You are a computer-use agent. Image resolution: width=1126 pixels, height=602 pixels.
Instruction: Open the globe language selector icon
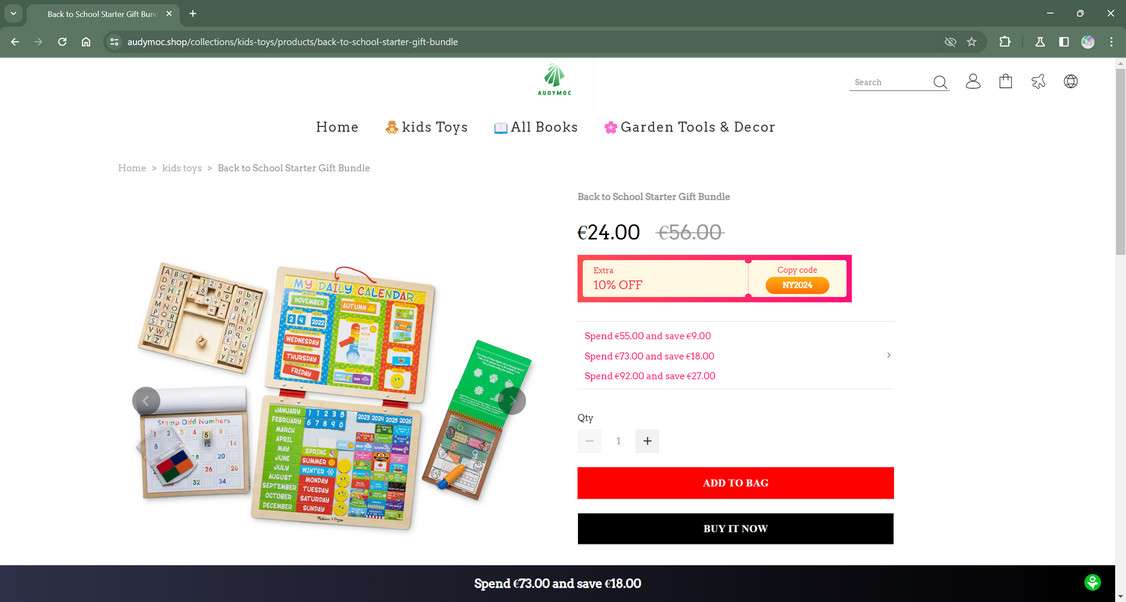click(x=1071, y=81)
